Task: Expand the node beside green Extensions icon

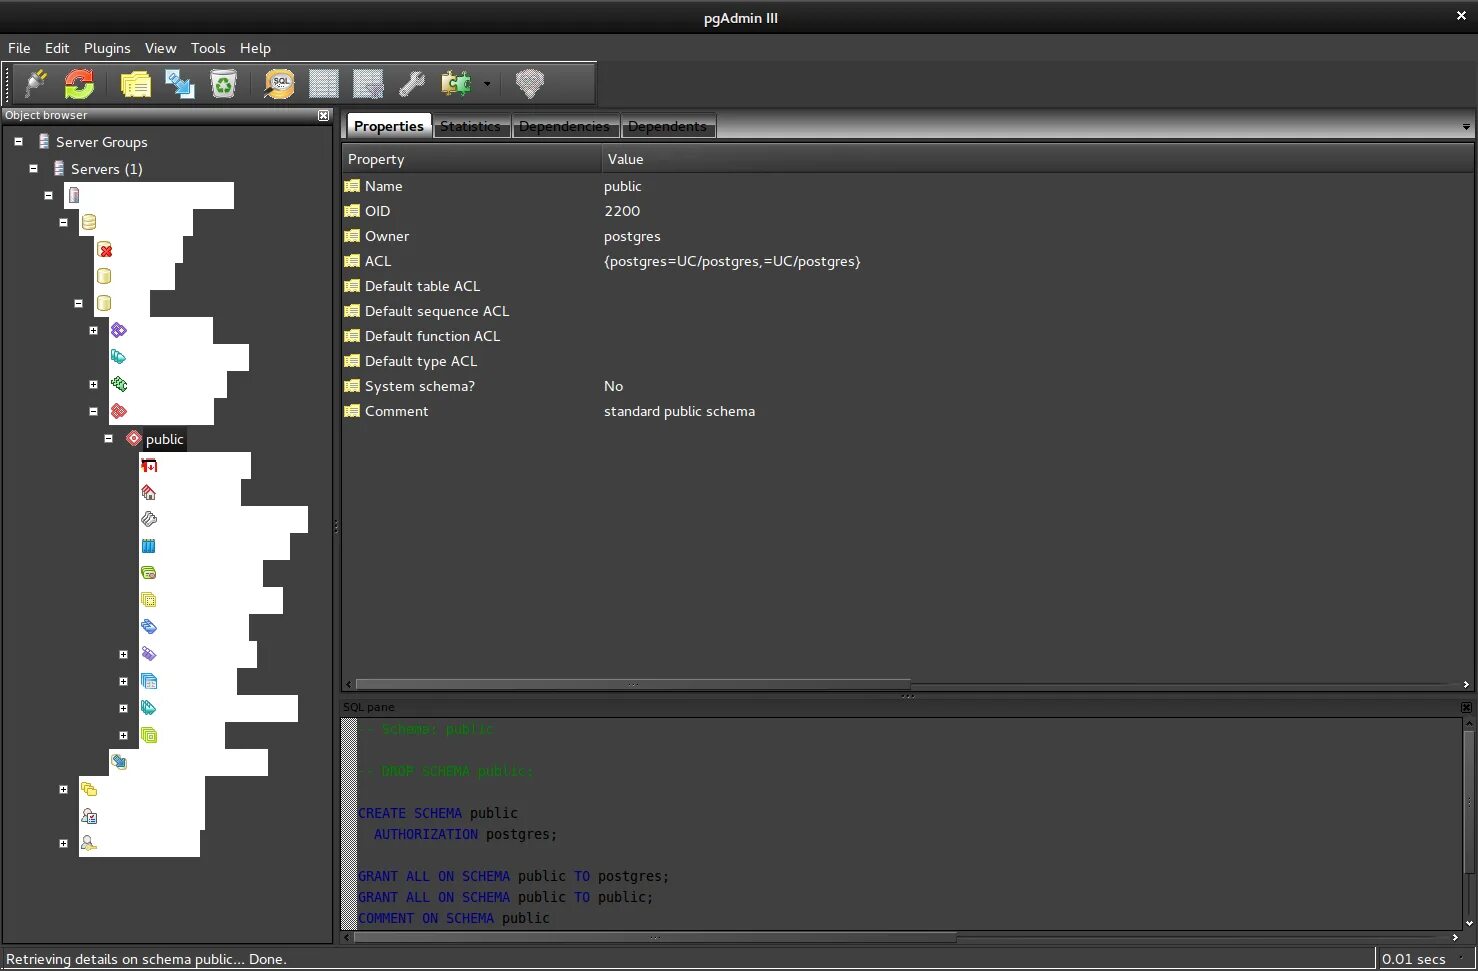Action: click(93, 384)
